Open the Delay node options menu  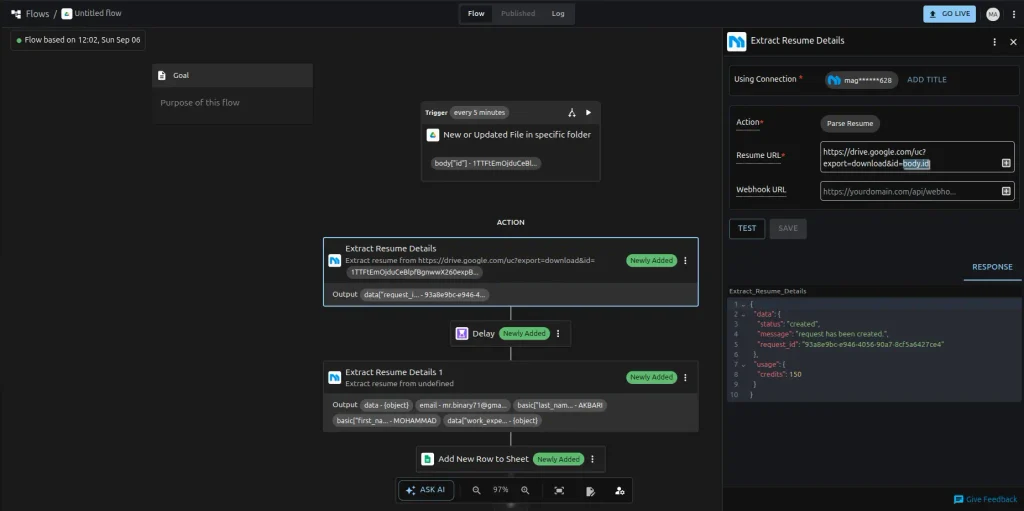[x=558, y=333]
